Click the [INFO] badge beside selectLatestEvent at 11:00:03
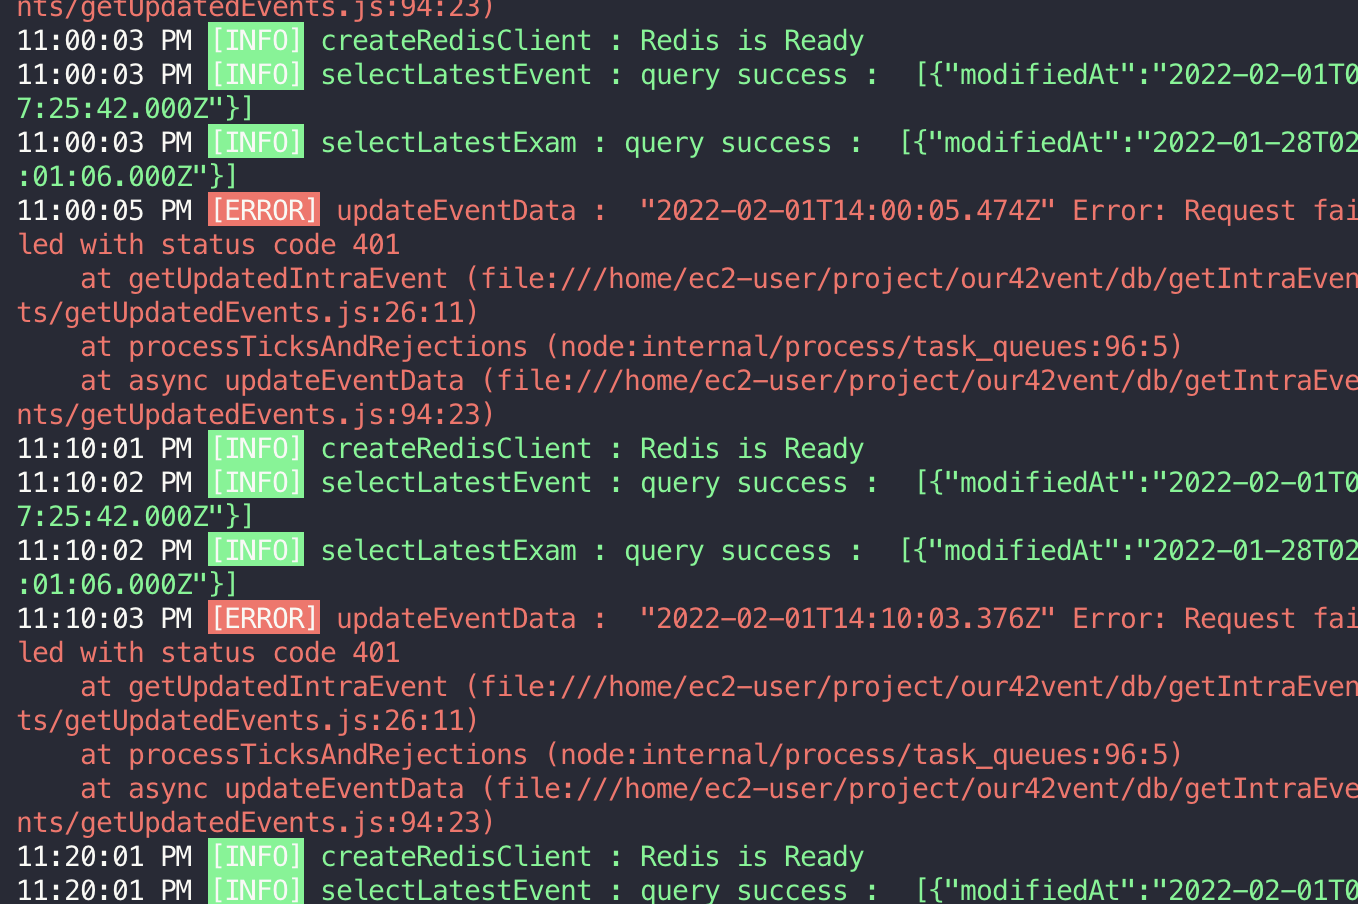 coord(255,74)
